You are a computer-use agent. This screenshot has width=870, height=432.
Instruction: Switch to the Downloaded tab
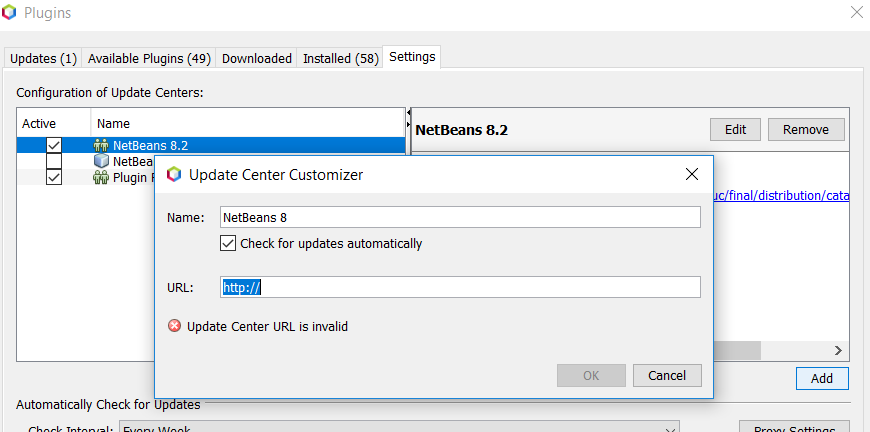pos(257,58)
